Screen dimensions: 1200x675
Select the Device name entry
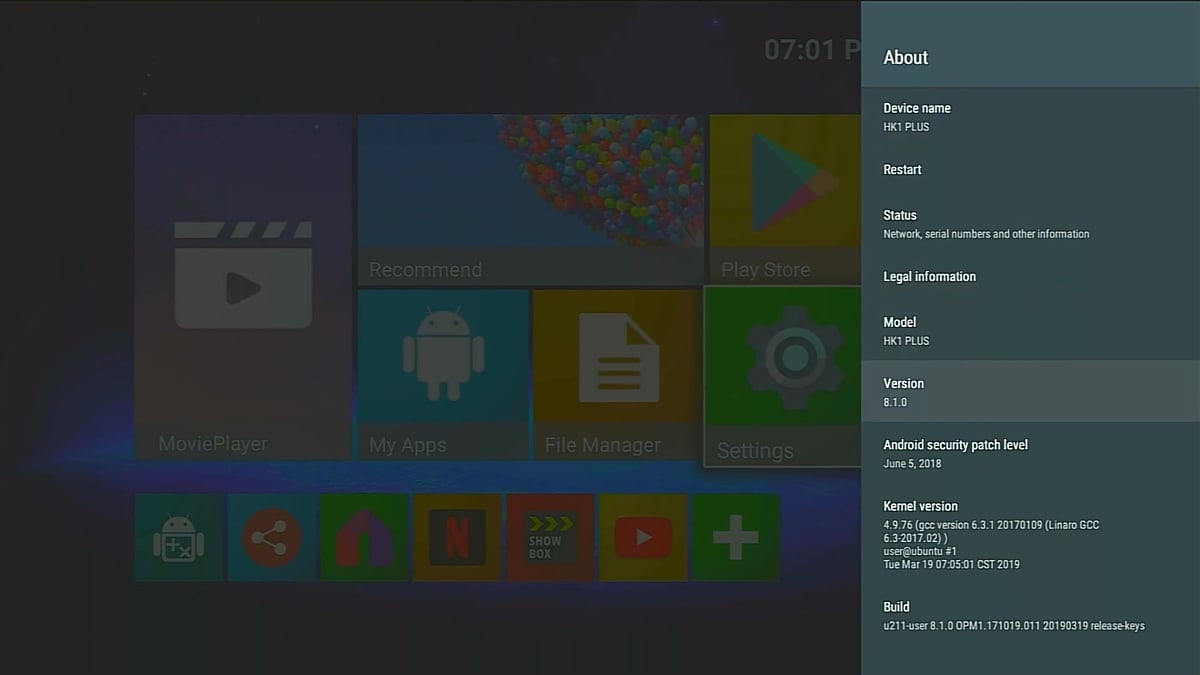(1030, 117)
